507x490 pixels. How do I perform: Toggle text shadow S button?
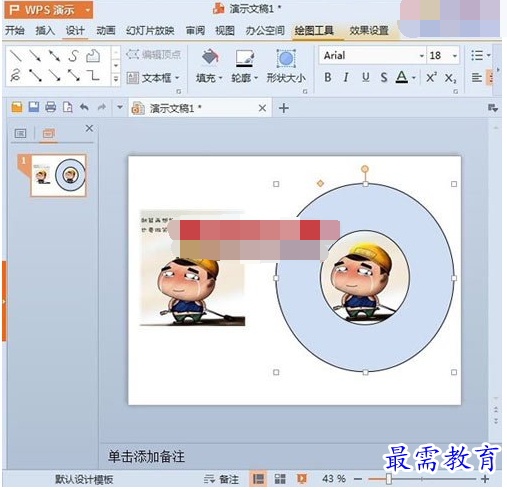(384, 77)
